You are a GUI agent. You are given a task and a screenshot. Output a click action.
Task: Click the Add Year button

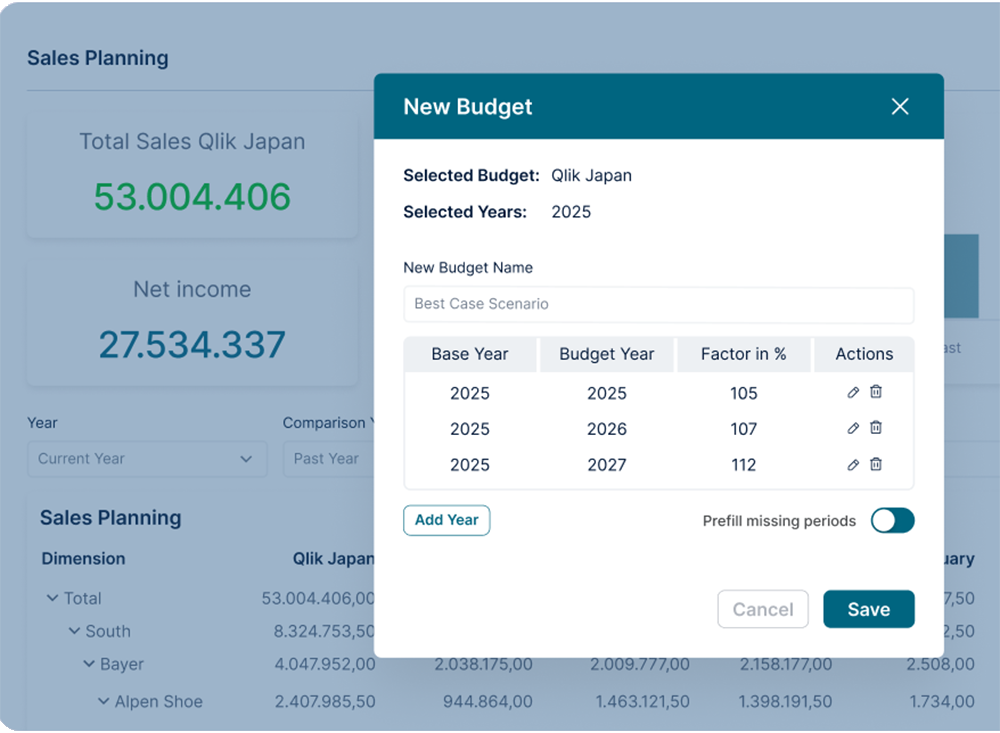tap(446, 520)
